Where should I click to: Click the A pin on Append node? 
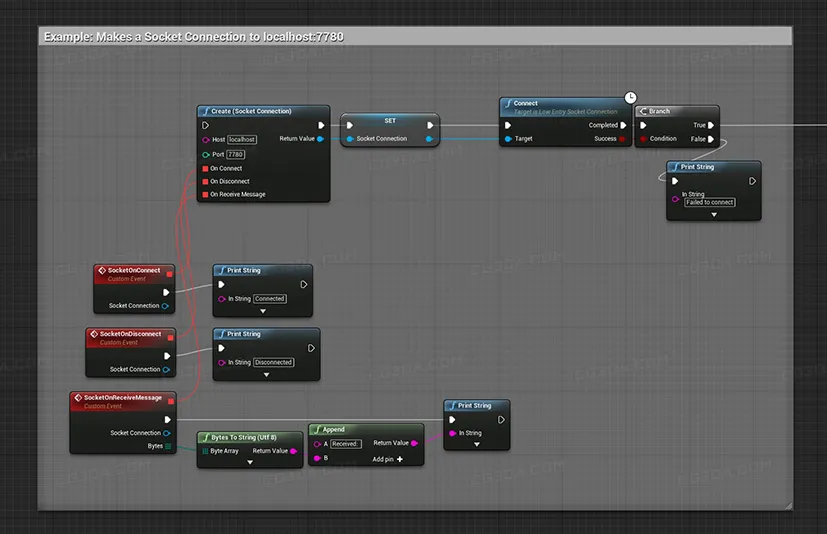pyautogui.click(x=318, y=444)
